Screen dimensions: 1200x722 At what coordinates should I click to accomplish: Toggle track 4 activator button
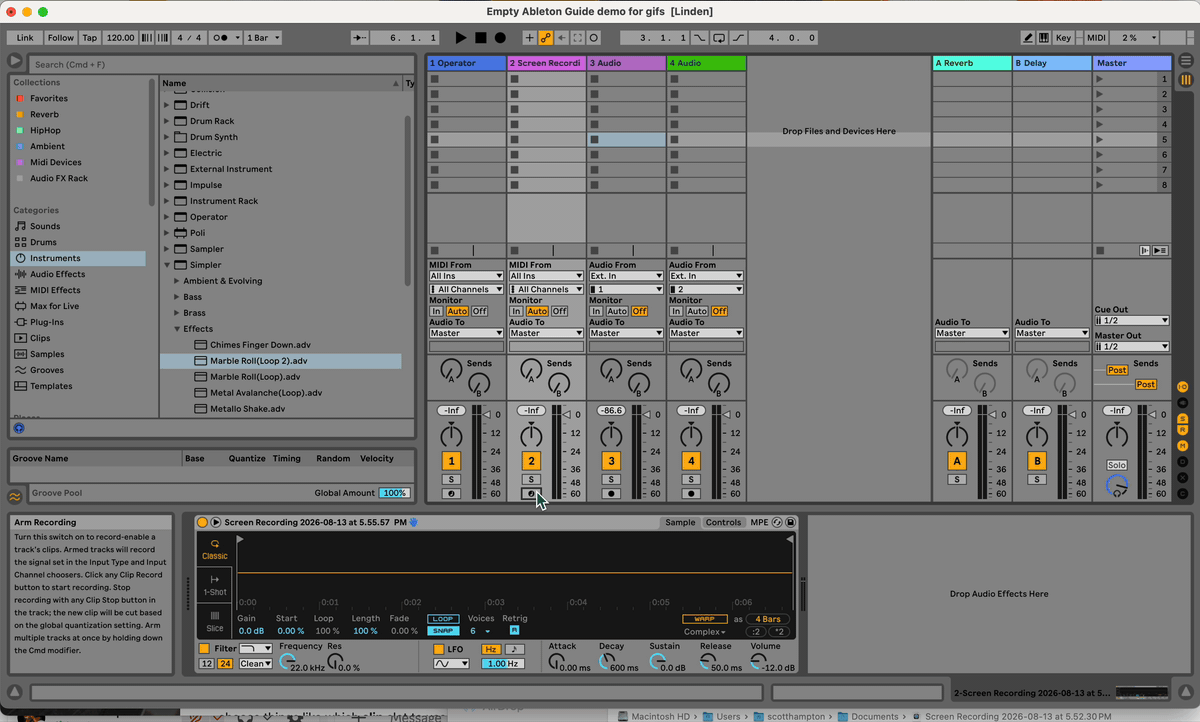(x=691, y=461)
